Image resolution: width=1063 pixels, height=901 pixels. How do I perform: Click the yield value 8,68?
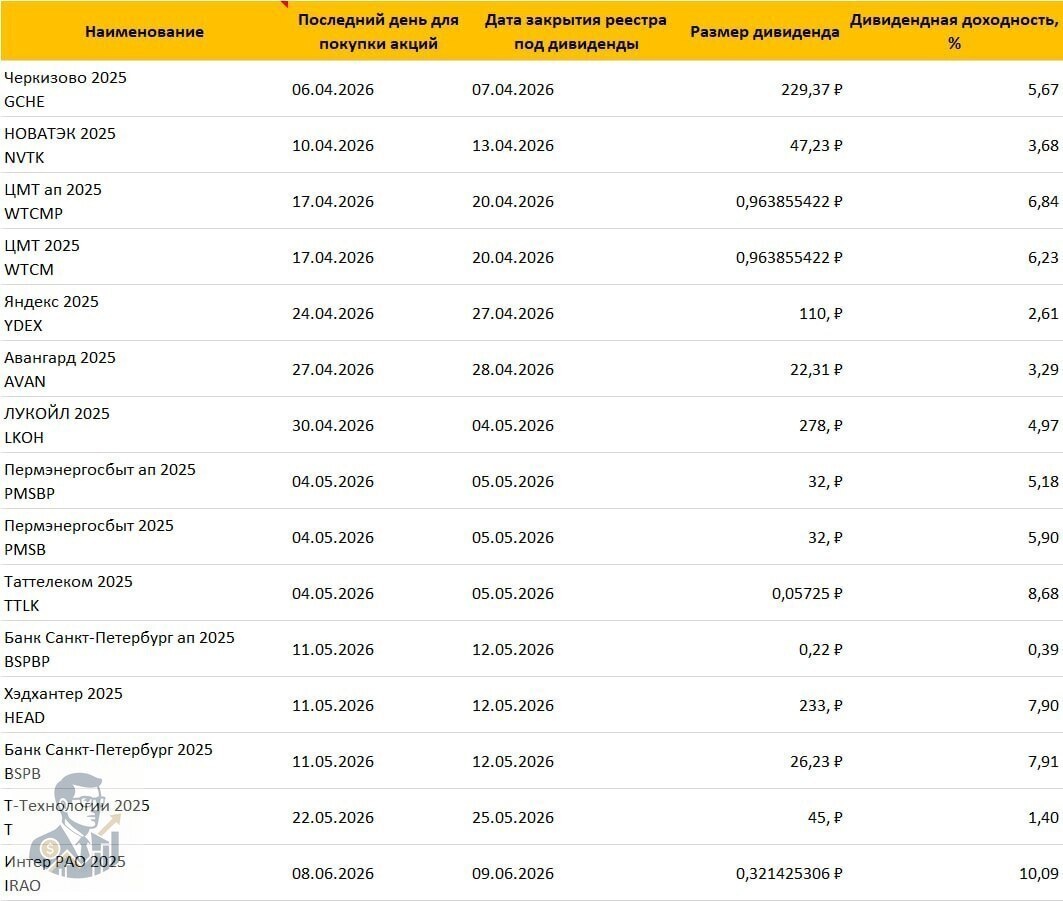[x=1043, y=594]
